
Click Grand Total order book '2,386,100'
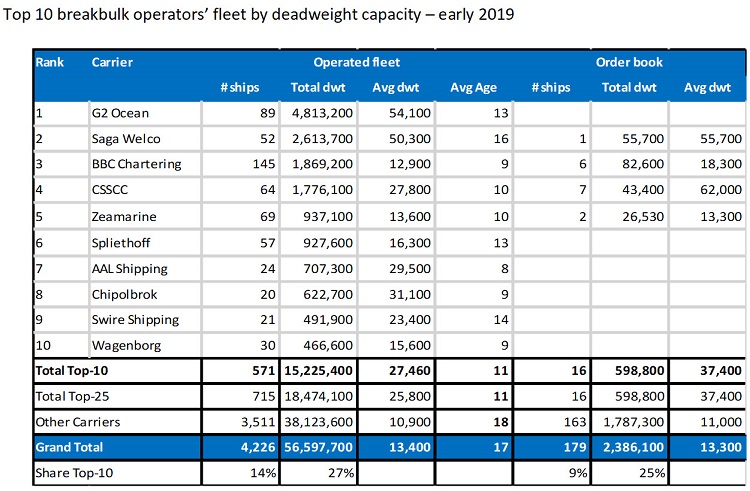click(x=633, y=447)
